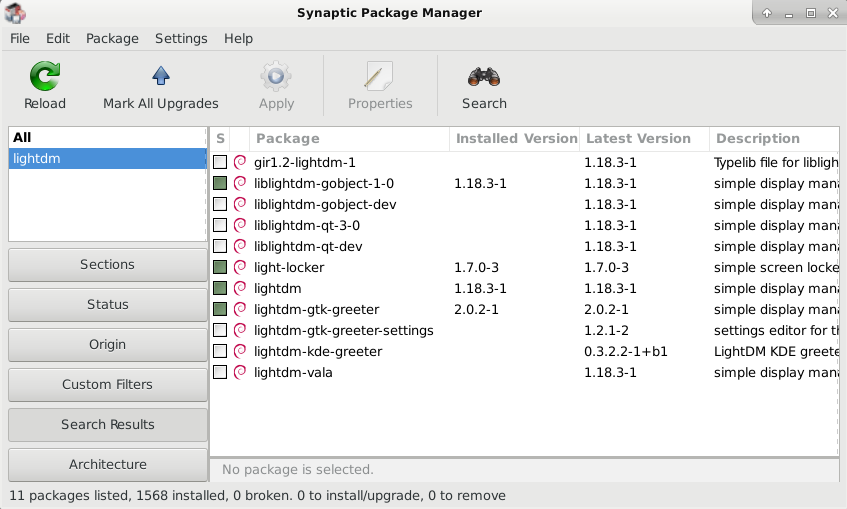The image size is (847, 509).
Task: Sort by Installed Version column header
Action: click(515, 139)
